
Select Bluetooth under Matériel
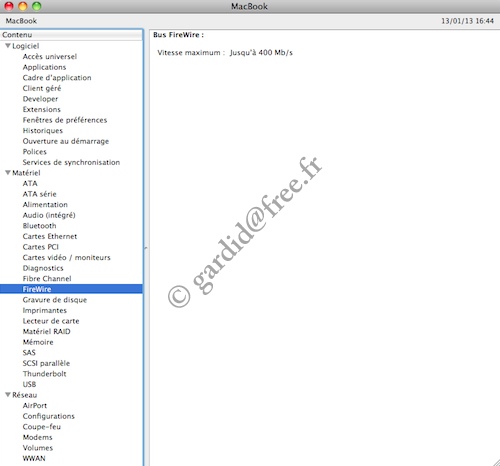pos(39,226)
